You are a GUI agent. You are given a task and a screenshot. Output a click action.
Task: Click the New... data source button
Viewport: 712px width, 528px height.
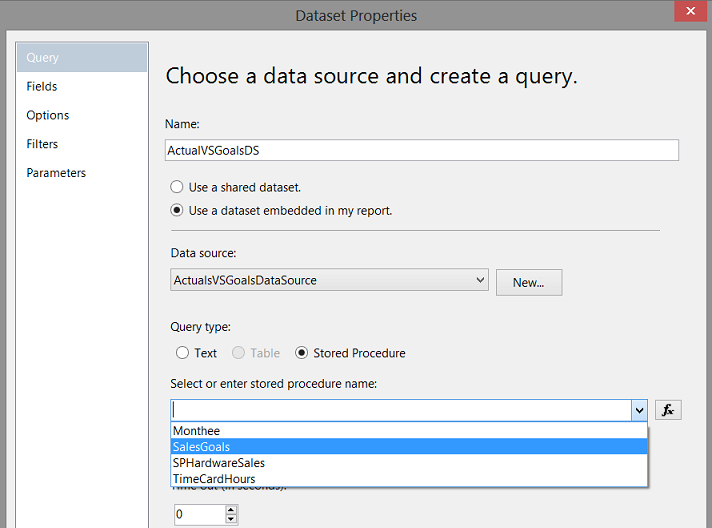click(528, 282)
